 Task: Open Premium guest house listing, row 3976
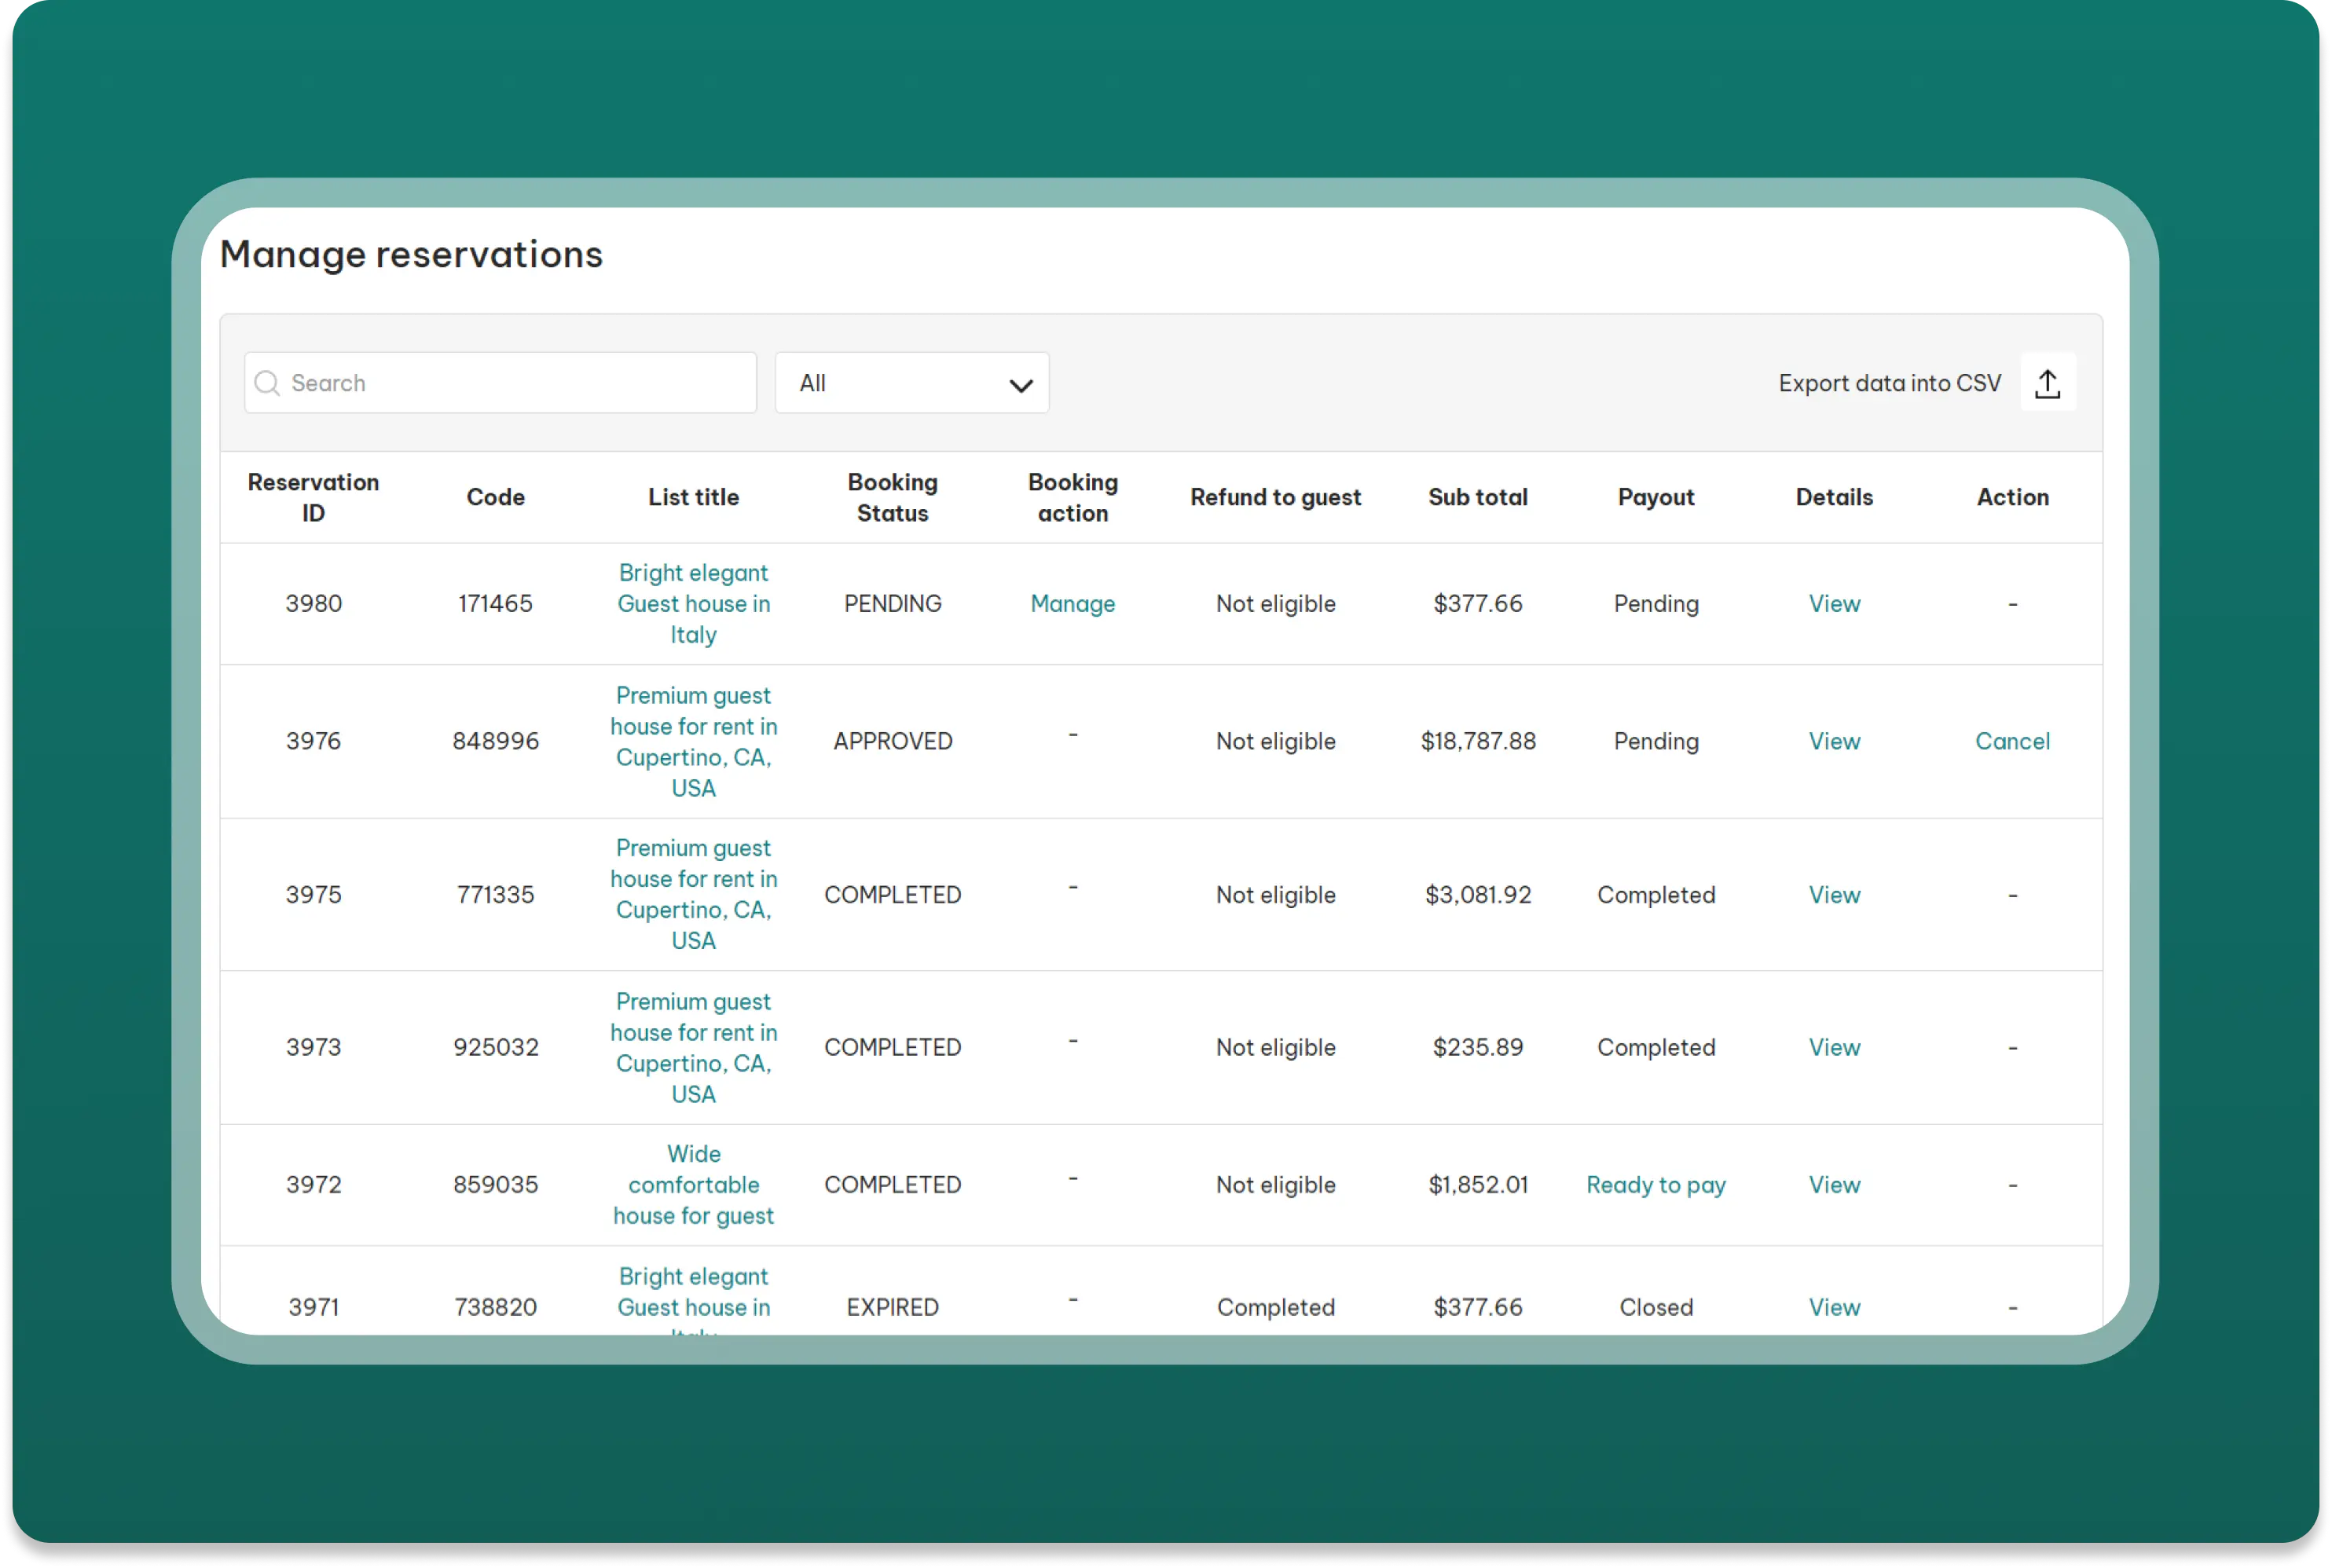[x=693, y=741]
